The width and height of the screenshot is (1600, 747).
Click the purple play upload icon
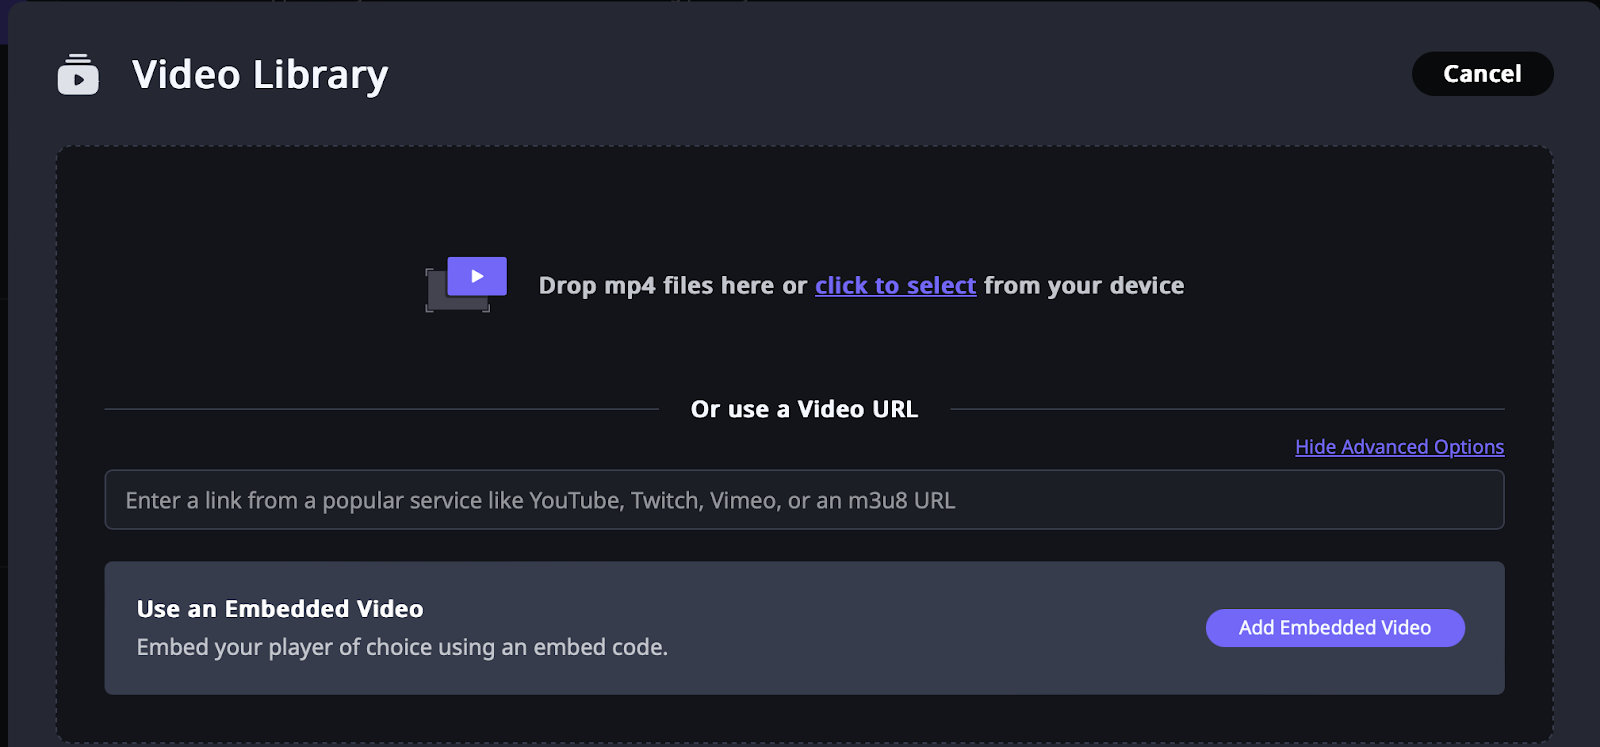(x=477, y=276)
